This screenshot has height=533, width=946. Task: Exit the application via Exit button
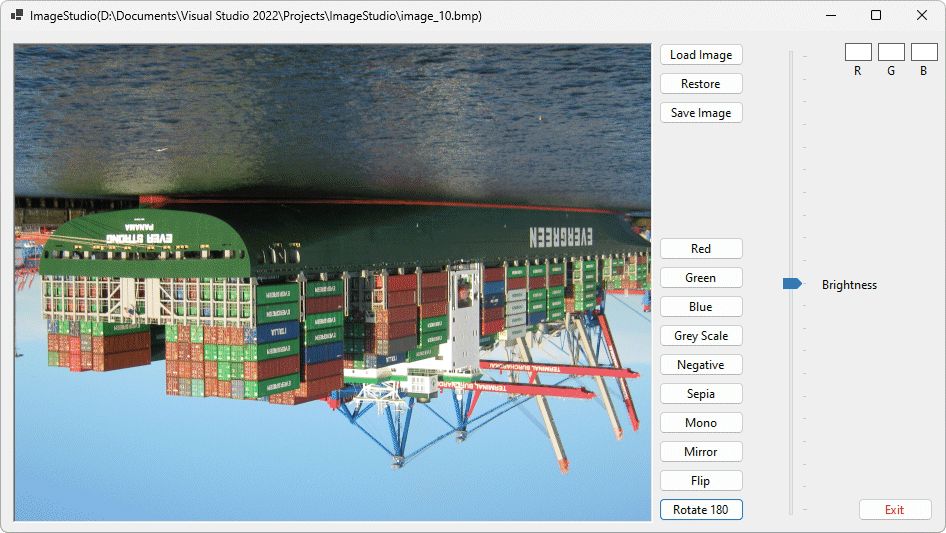pos(895,509)
